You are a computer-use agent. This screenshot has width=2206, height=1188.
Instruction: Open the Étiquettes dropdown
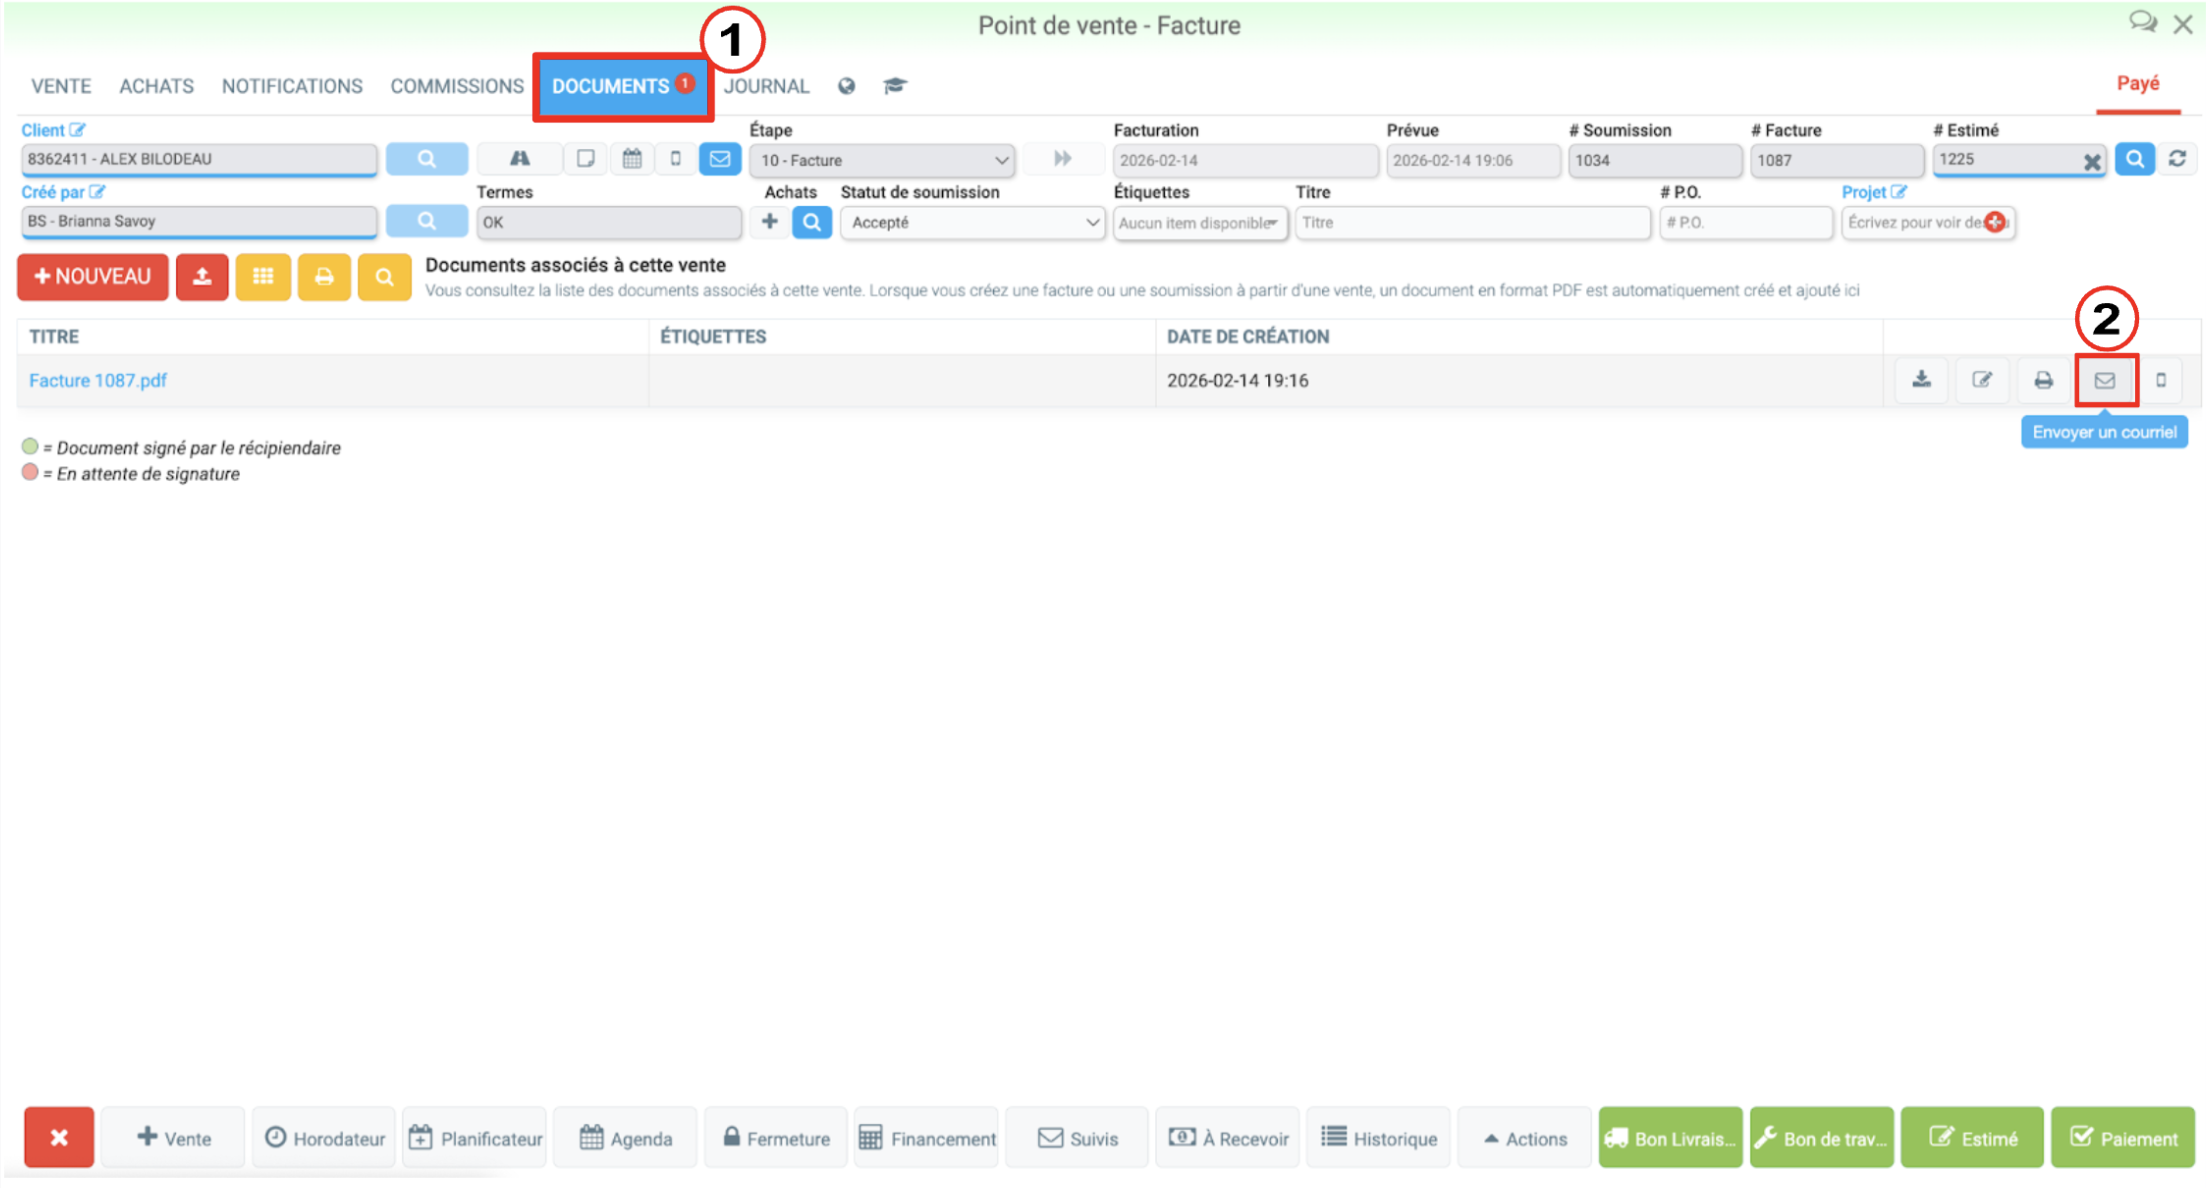tap(1199, 222)
